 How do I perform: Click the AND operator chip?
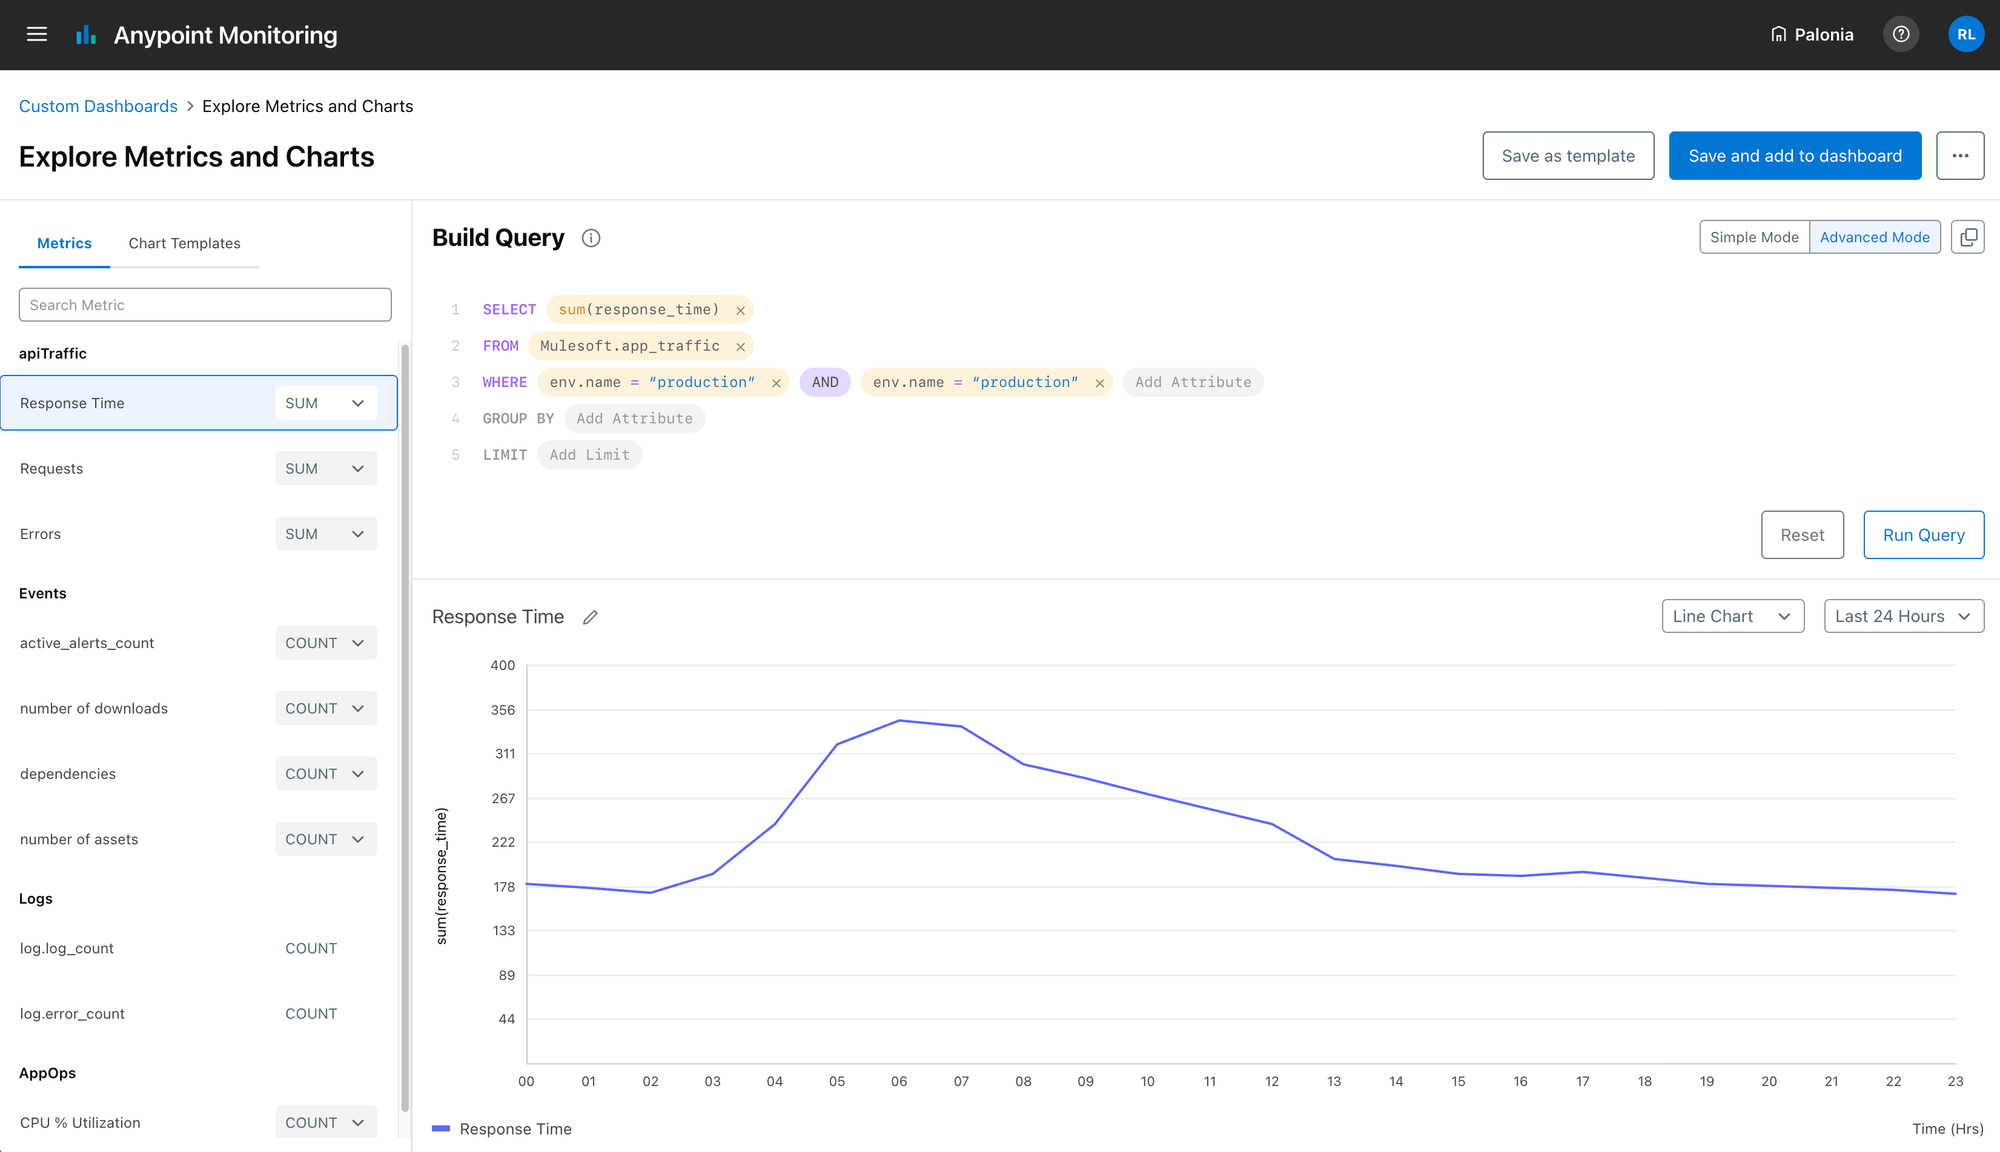(825, 382)
